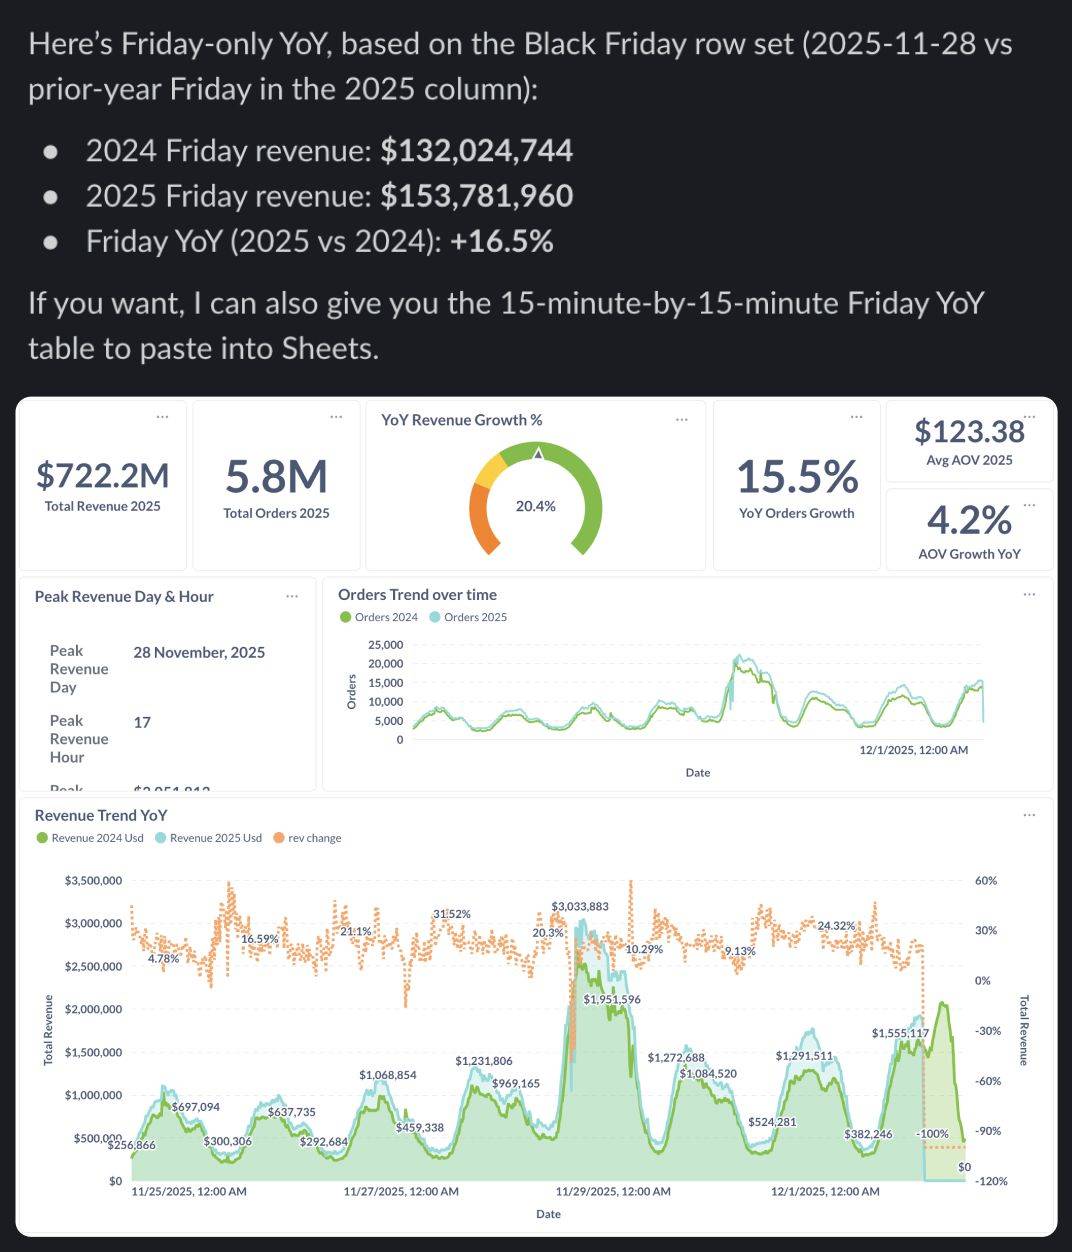Open the Orders Trend over time chart menu

1029,594
